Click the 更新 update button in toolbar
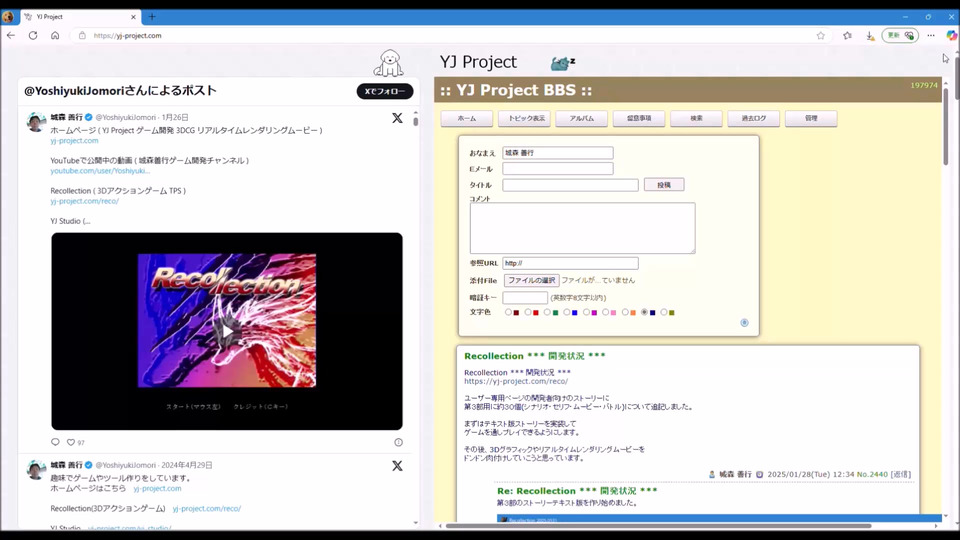 900,36
